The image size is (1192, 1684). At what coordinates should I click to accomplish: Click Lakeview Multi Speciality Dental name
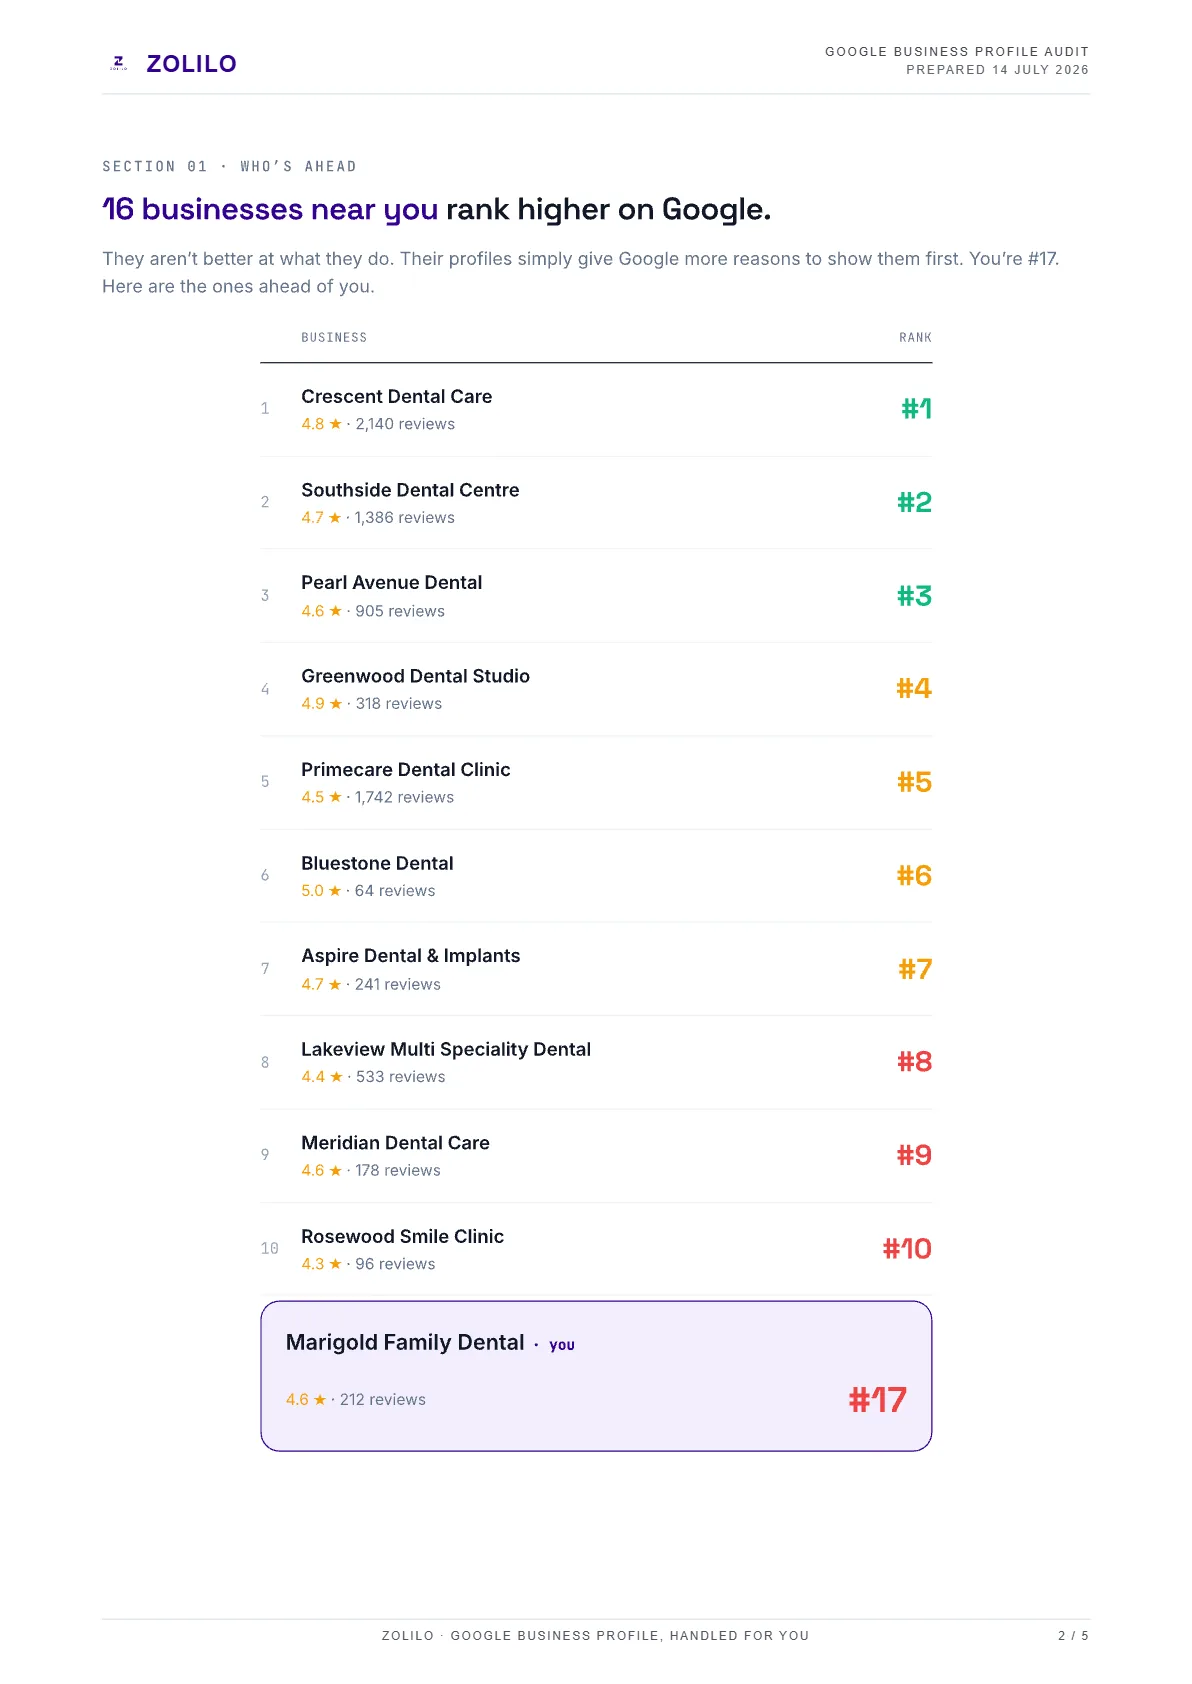click(446, 1049)
